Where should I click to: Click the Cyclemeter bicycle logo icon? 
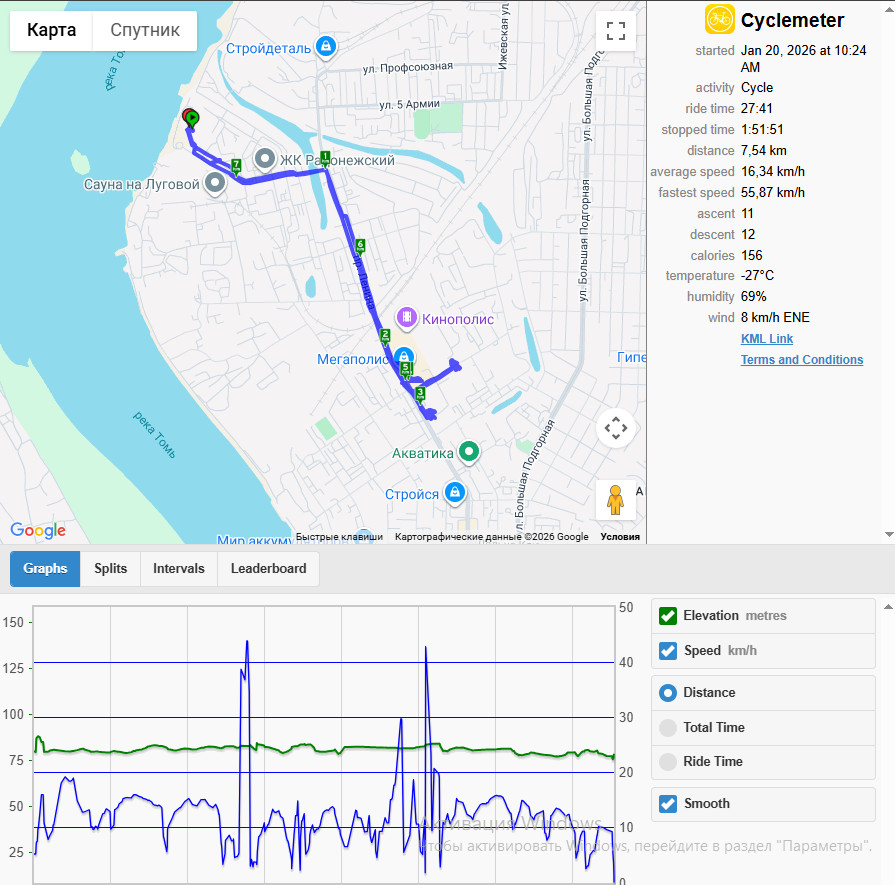coord(719,19)
